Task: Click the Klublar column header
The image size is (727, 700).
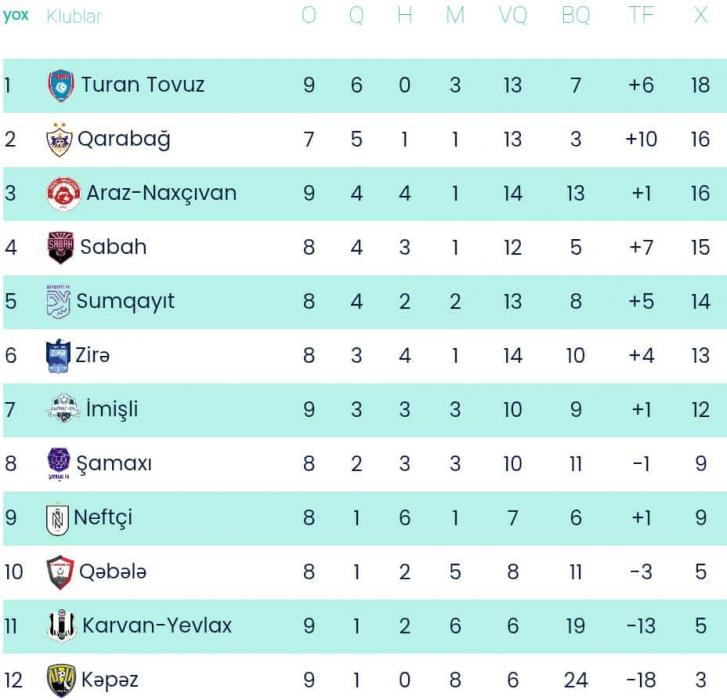Action: point(74,16)
